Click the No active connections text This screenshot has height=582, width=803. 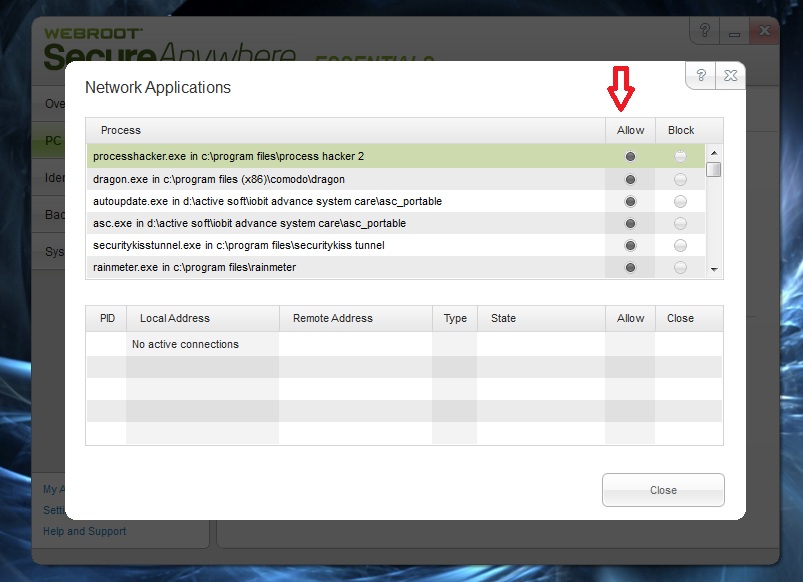(x=185, y=344)
